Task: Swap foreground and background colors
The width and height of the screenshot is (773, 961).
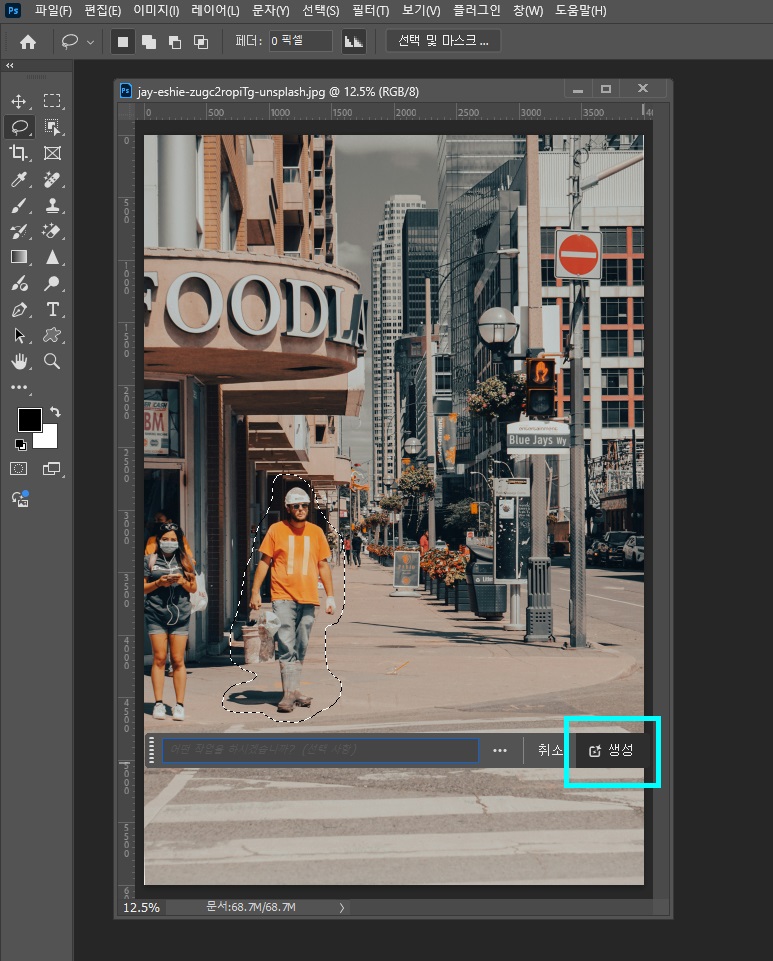Action: [55, 412]
